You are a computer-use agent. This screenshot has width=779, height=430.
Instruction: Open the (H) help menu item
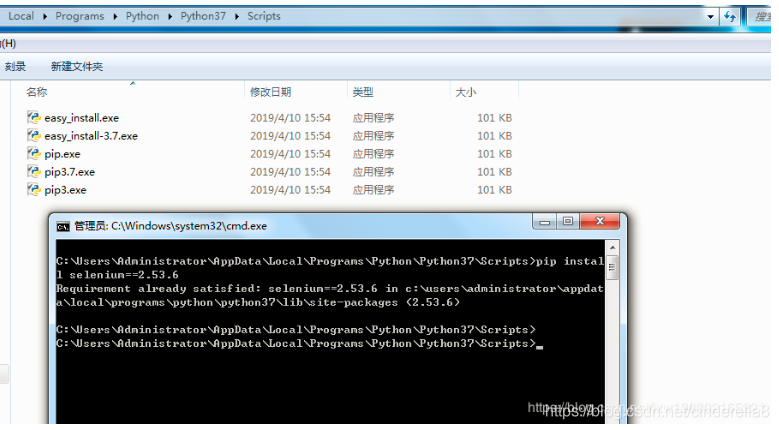point(8,44)
